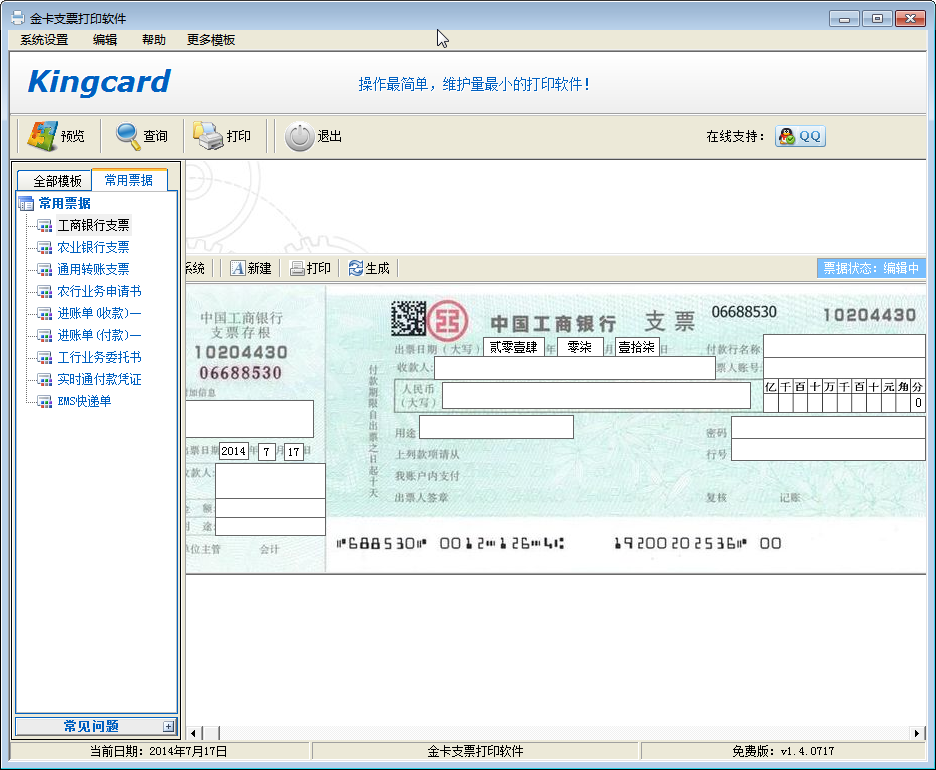This screenshot has height=770, width=936.
Task: Click the 分 digit cell showing 0
Action: 918,403
